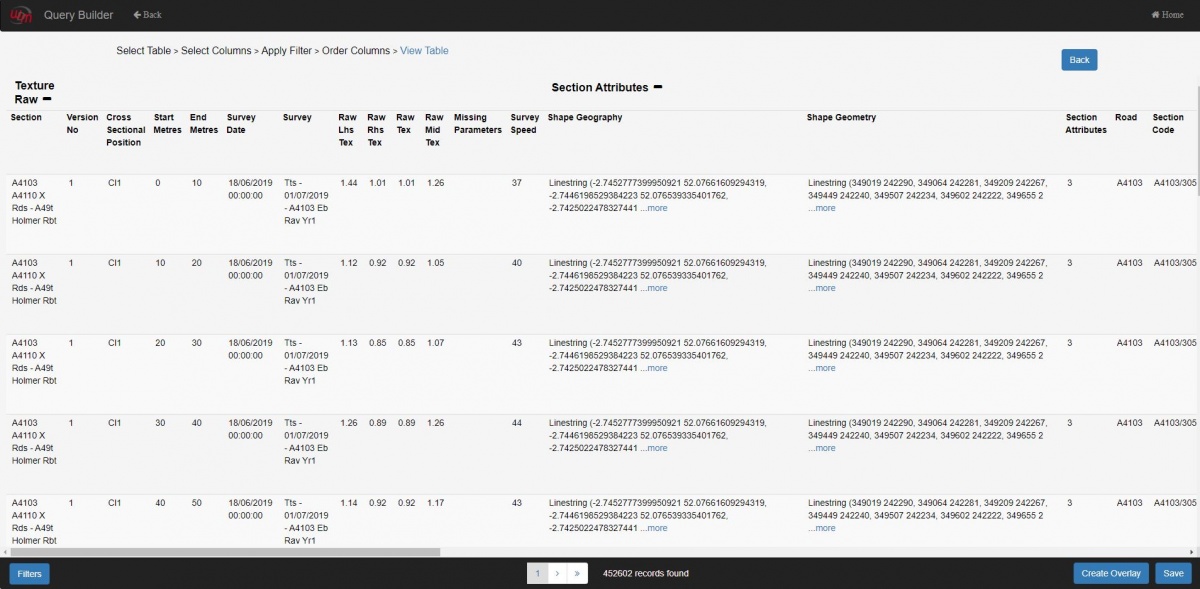Click the Home icon link
This screenshot has width=1200, height=589.
[1167, 15]
